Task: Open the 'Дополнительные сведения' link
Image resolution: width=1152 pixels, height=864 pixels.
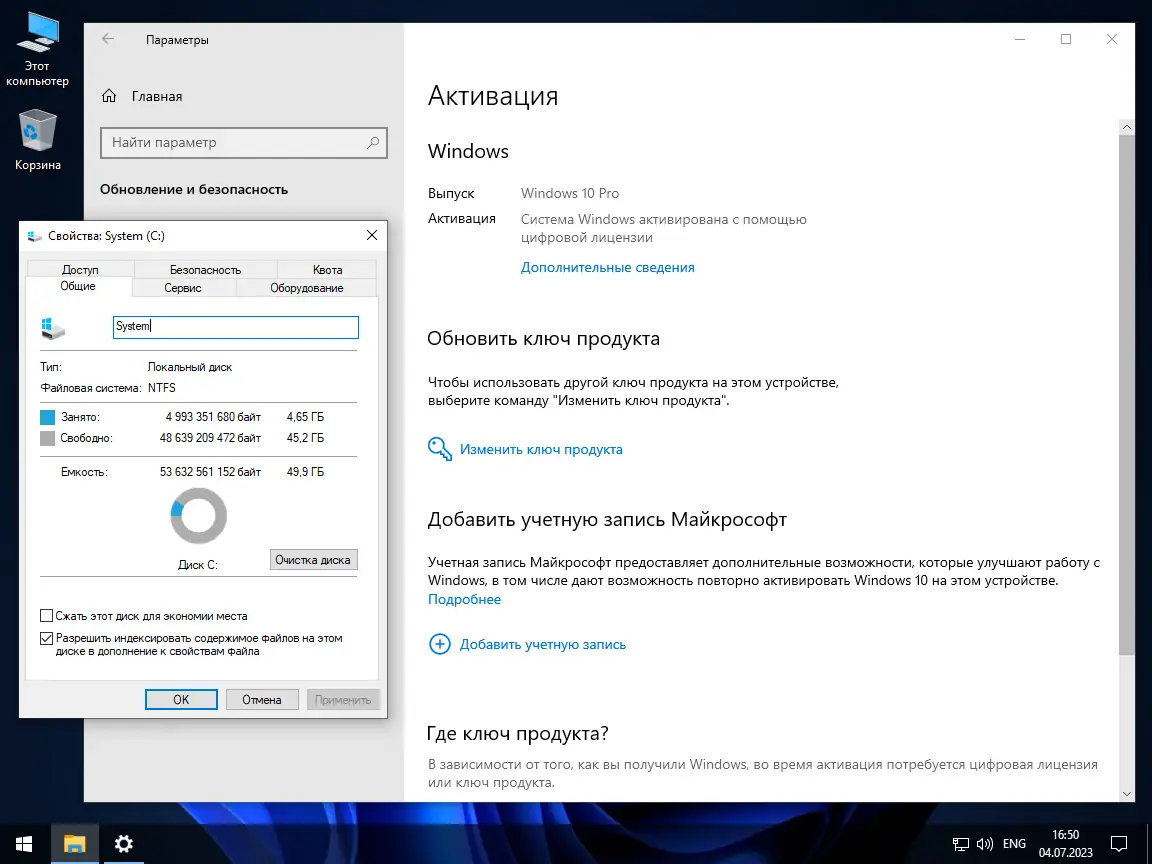Action: point(608,267)
